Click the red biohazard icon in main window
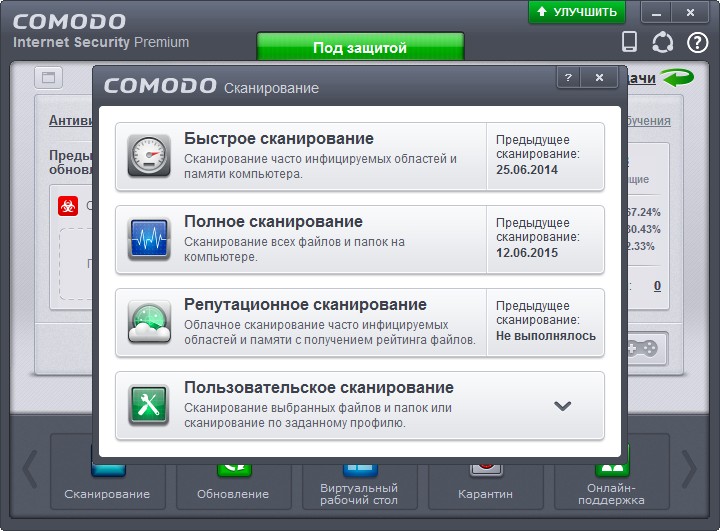 [x=68, y=206]
